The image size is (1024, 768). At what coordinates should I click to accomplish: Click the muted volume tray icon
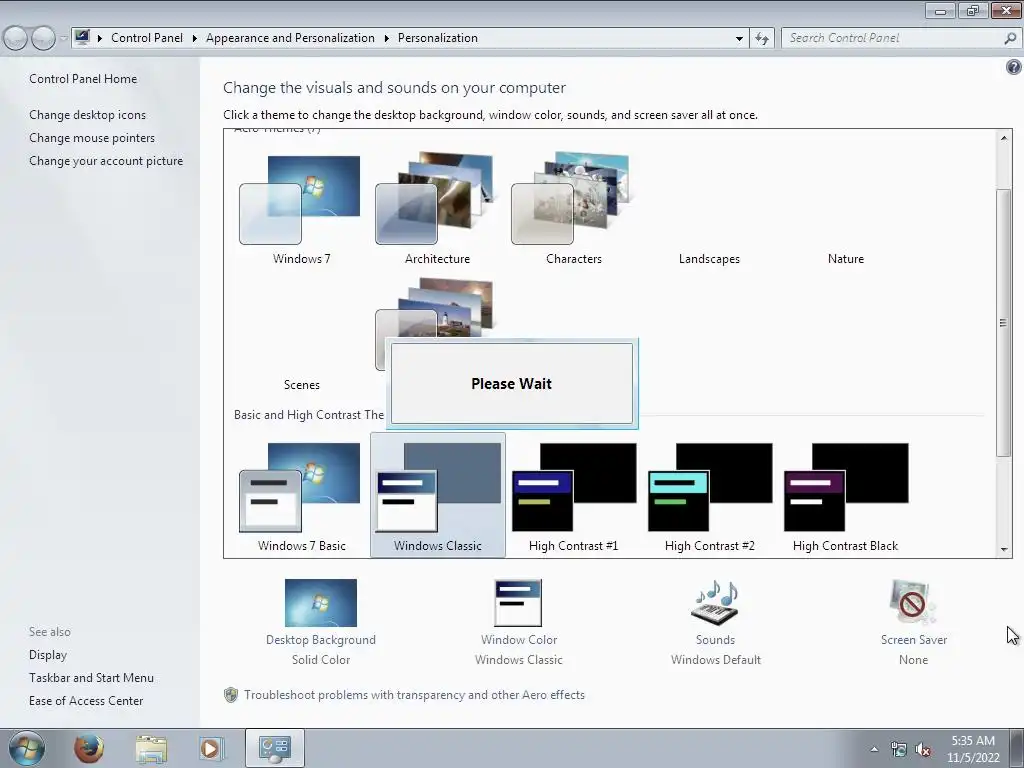[923, 750]
